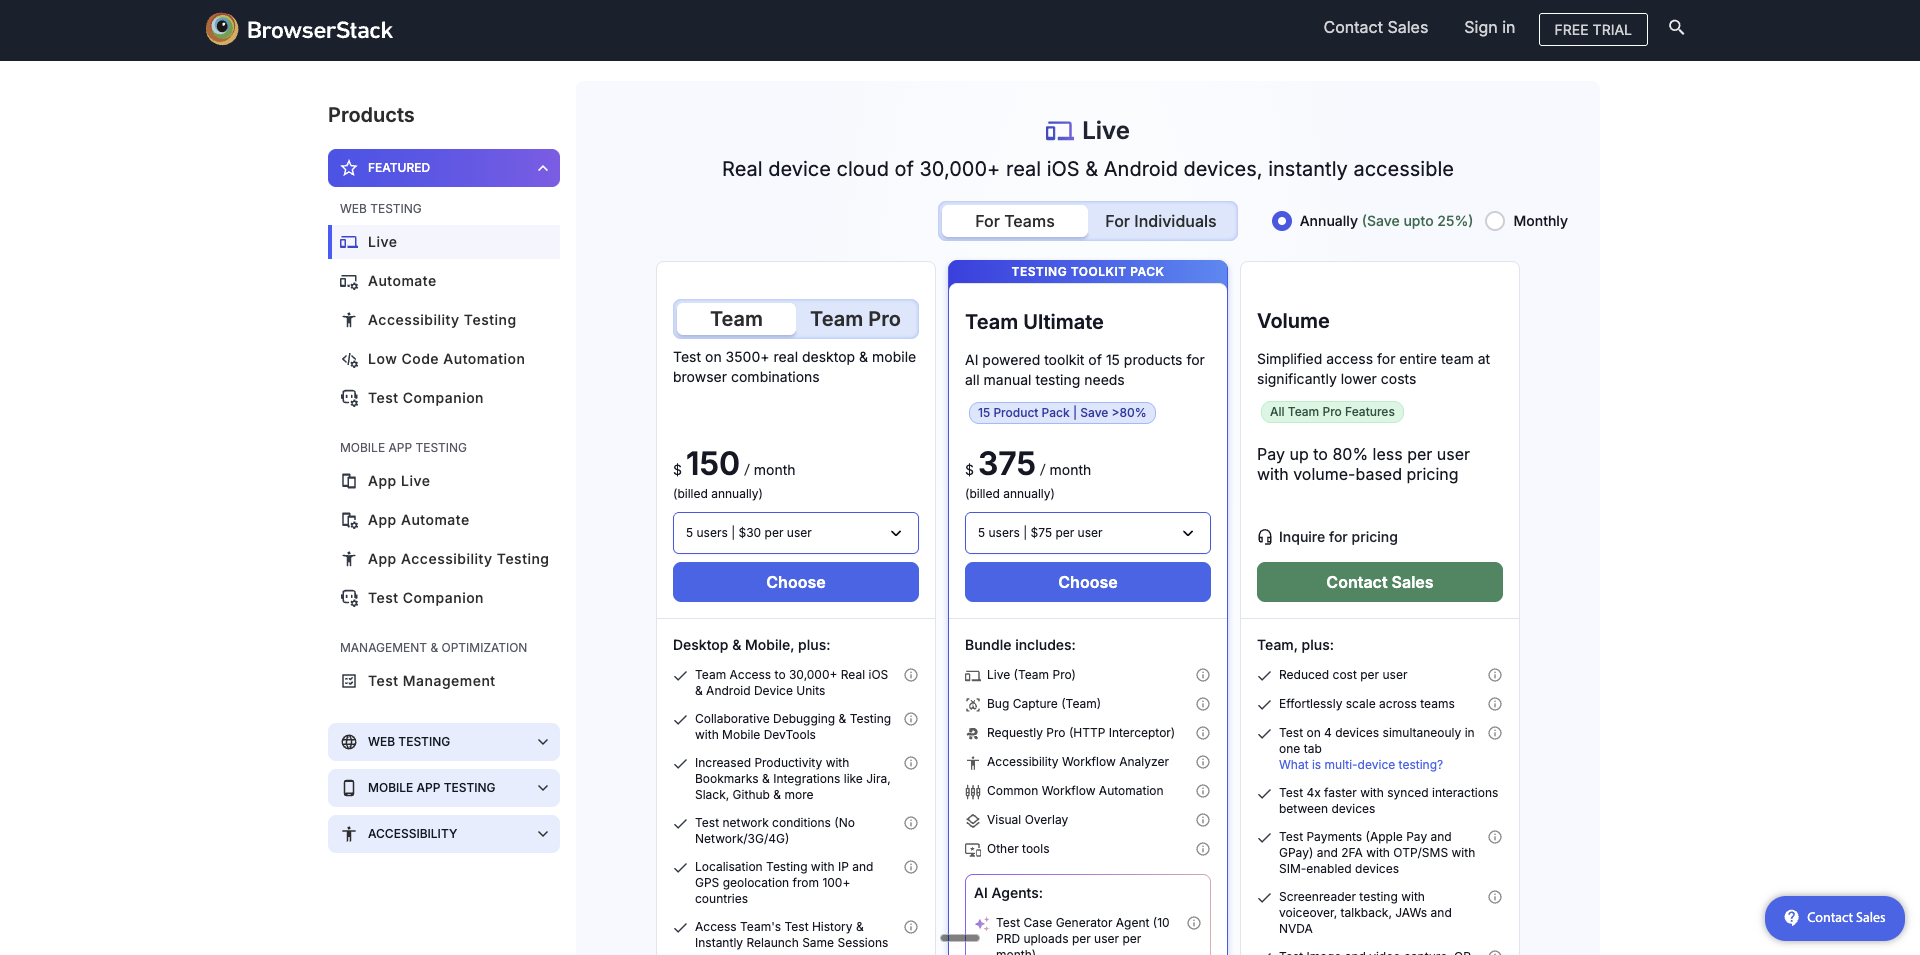This screenshot has width=1920, height=955.
Task: Click the Automate icon in the Products list
Action: [349, 282]
